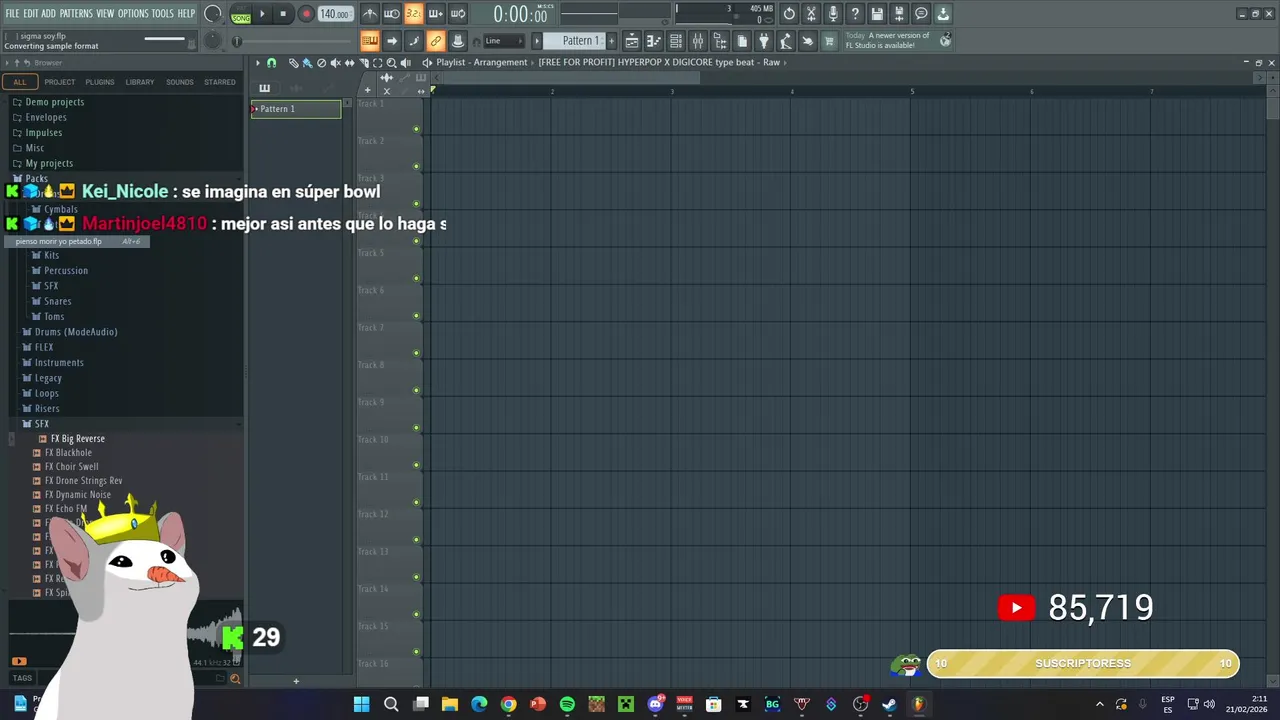Open the plugin picker plug icon
The image size is (1280, 720).
pyautogui.click(x=764, y=41)
